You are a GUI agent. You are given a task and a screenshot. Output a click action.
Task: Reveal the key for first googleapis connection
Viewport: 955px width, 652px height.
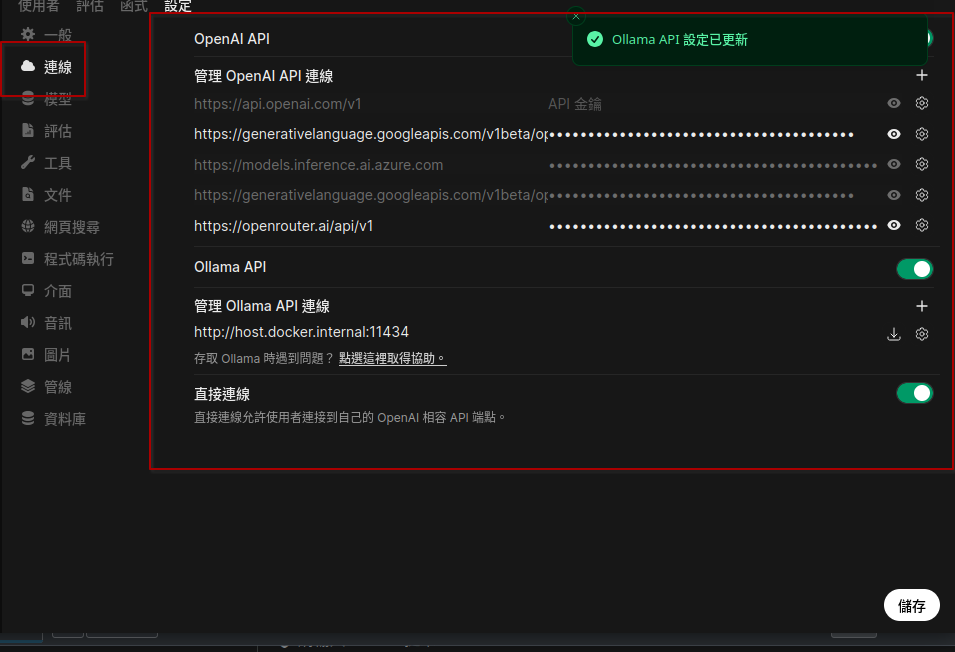pyautogui.click(x=893, y=134)
